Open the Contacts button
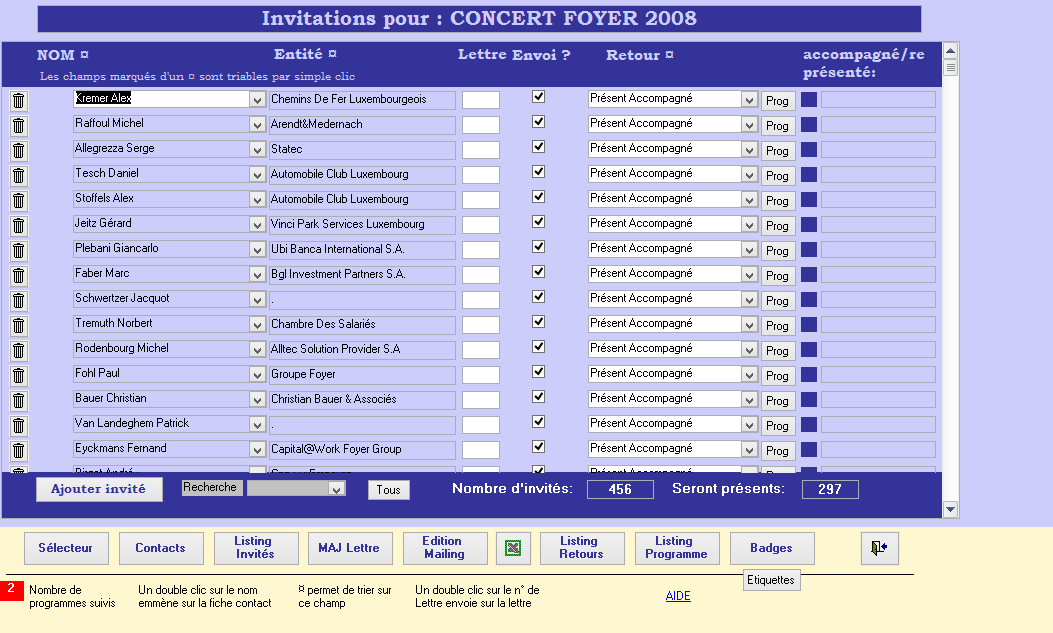The image size is (1053, 633). point(161,548)
